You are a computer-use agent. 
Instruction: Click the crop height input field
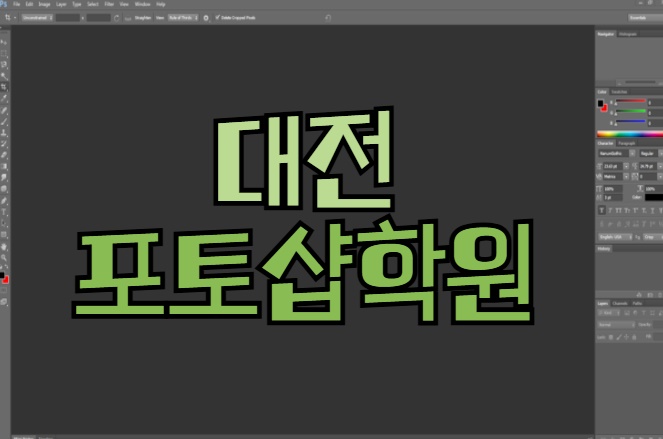[x=99, y=18]
